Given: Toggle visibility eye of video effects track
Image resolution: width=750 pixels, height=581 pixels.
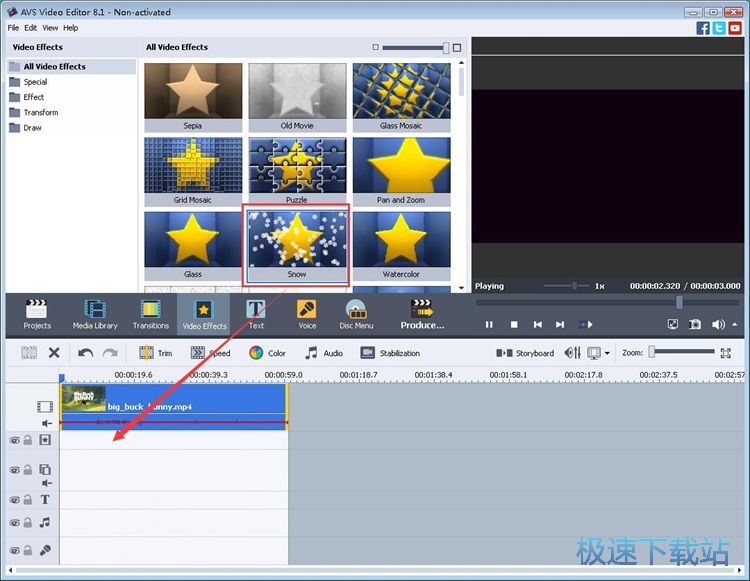Looking at the screenshot, I should (x=14, y=440).
